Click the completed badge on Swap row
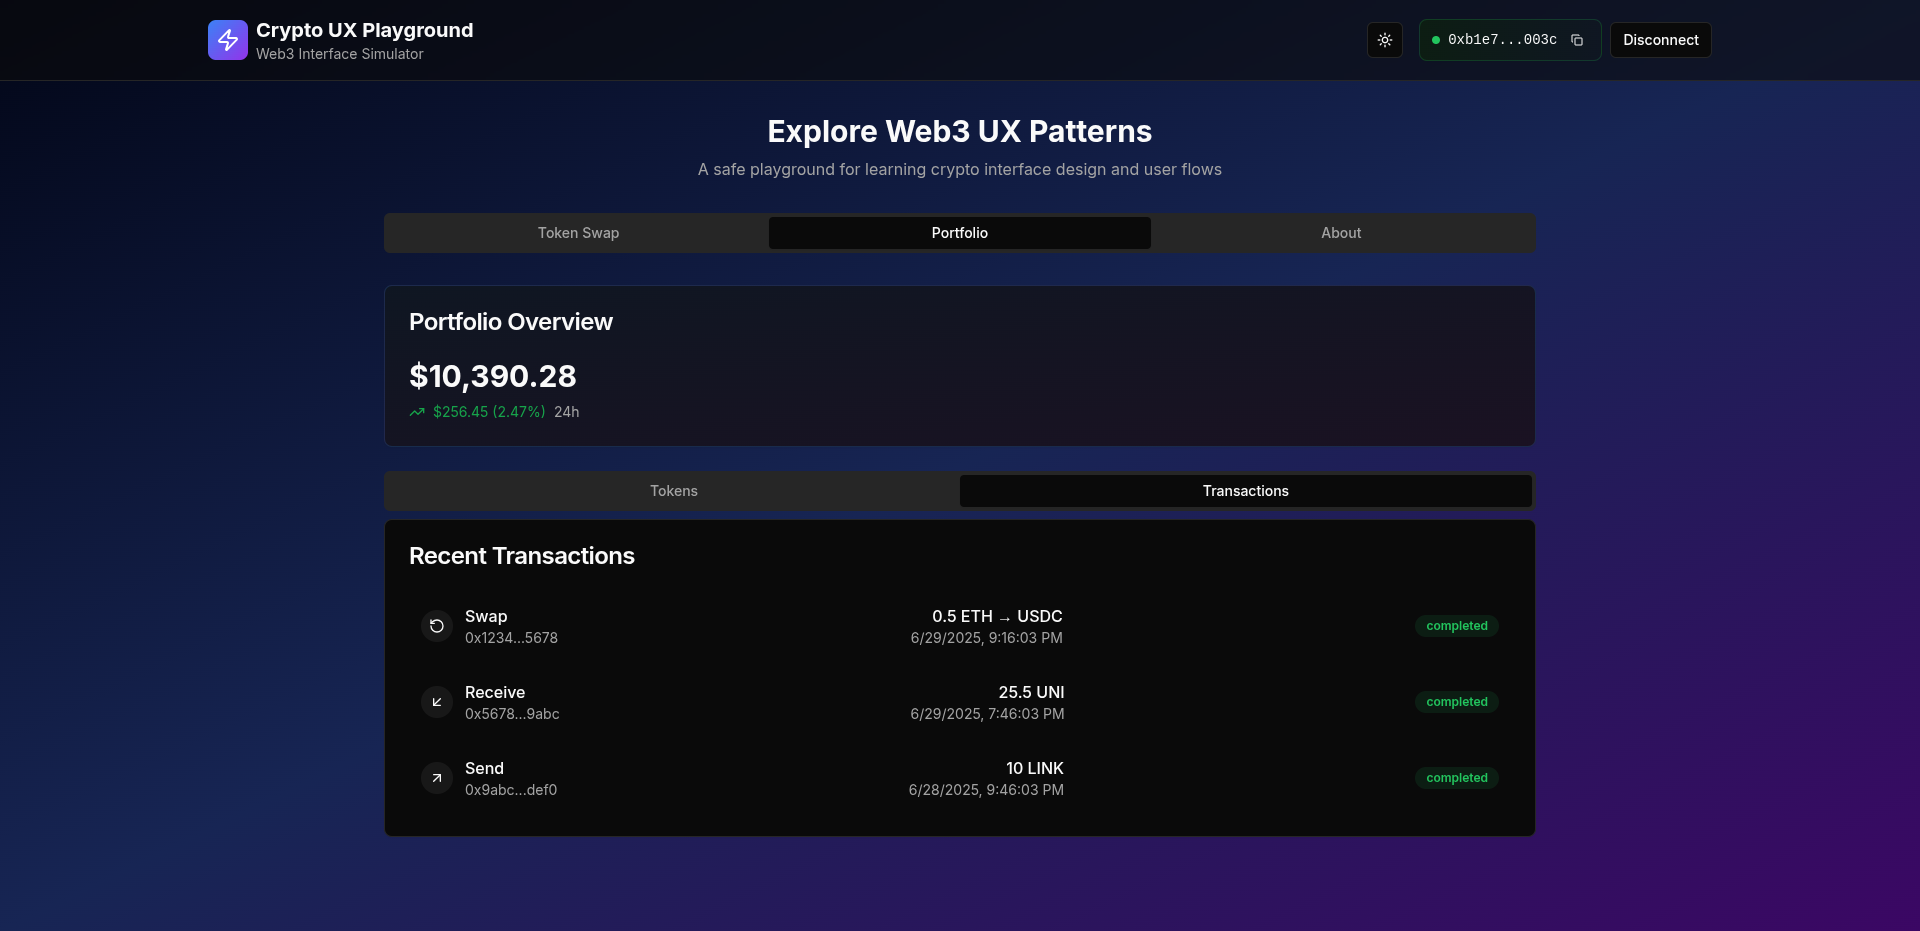 pyautogui.click(x=1457, y=626)
